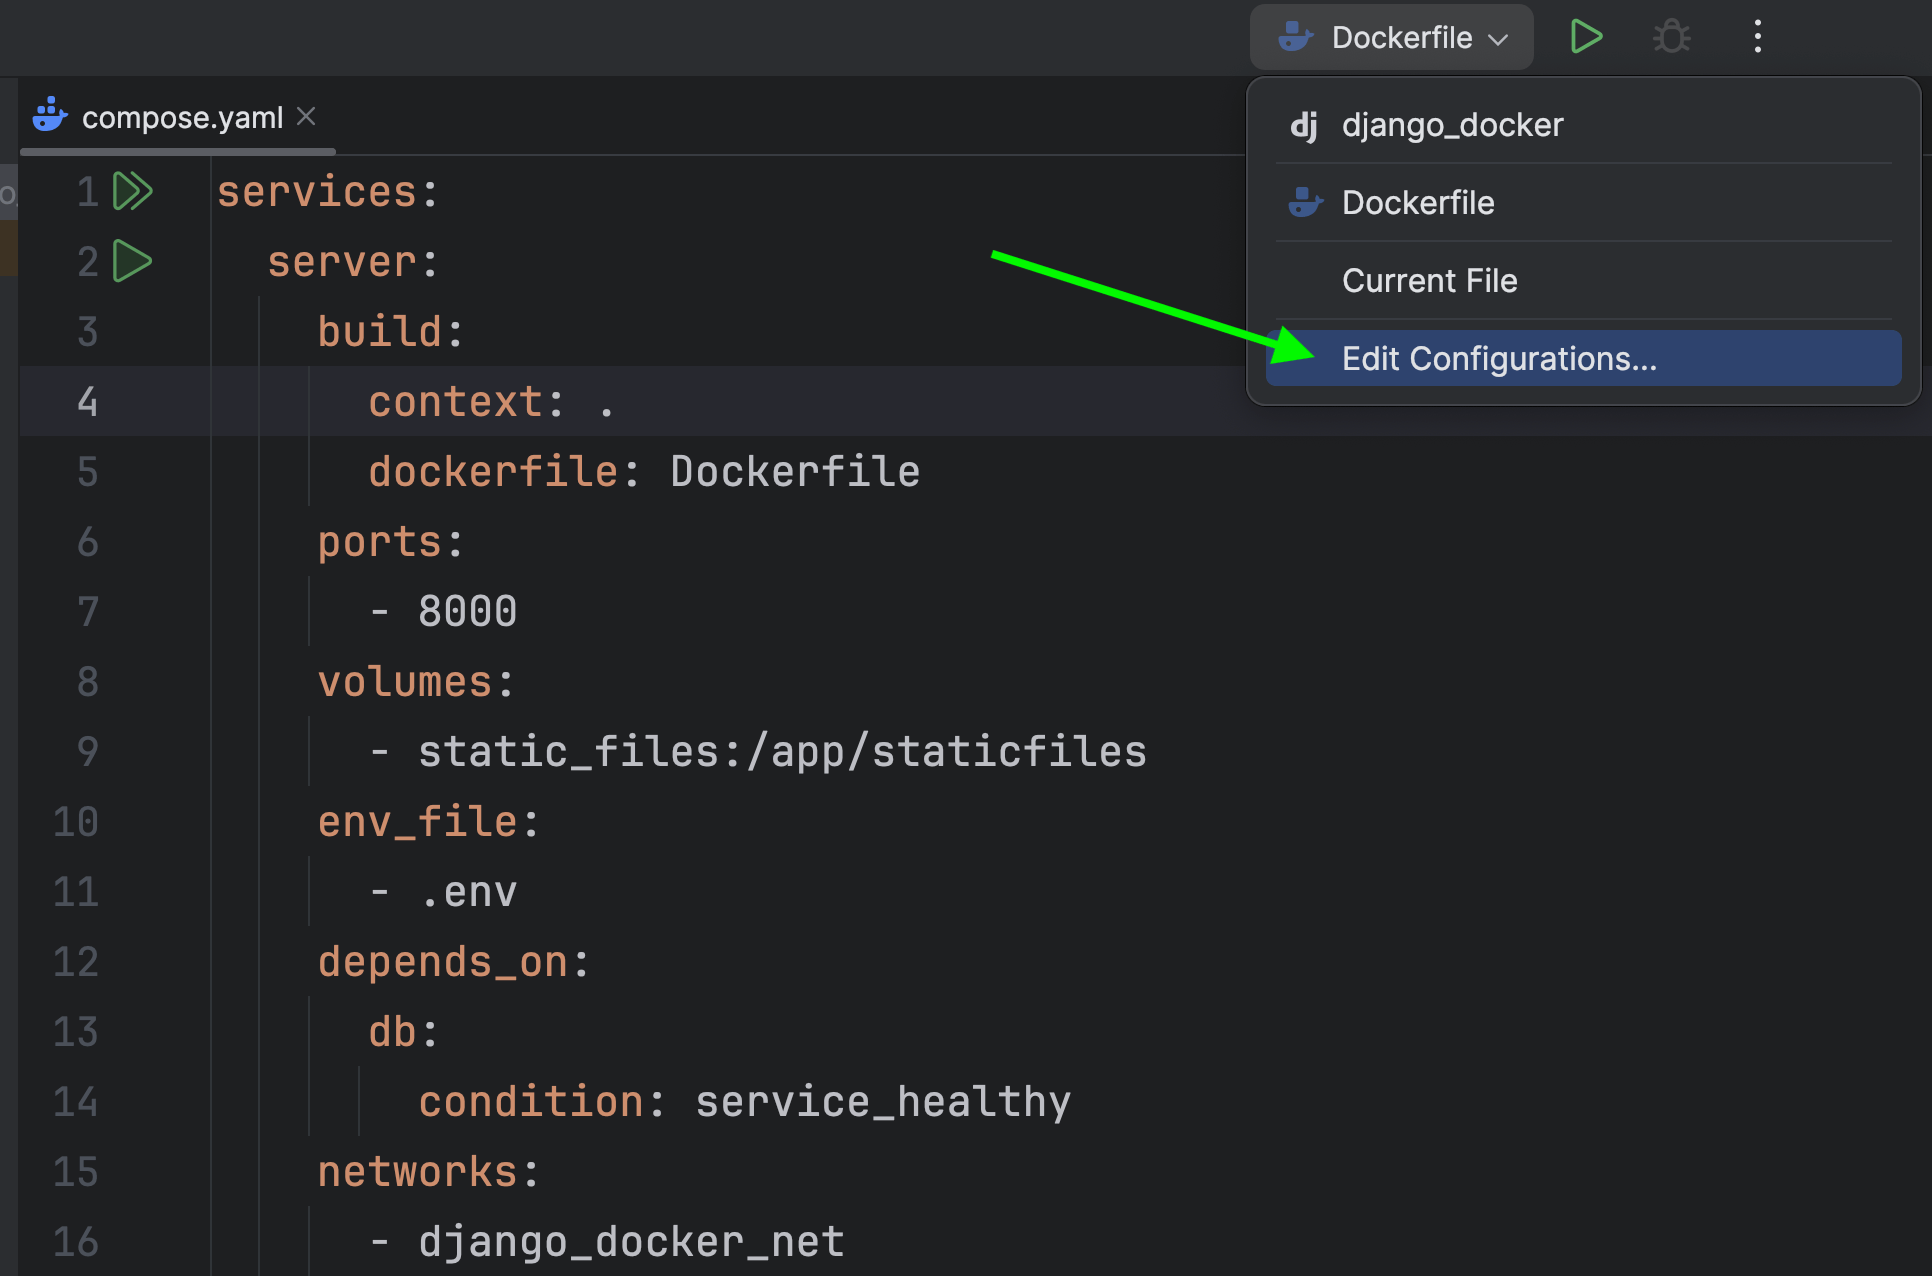Open the Dockerfile run configuration dropdown
Image resolution: width=1932 pixels, height=1276 pixels.
click(1391, 37)
